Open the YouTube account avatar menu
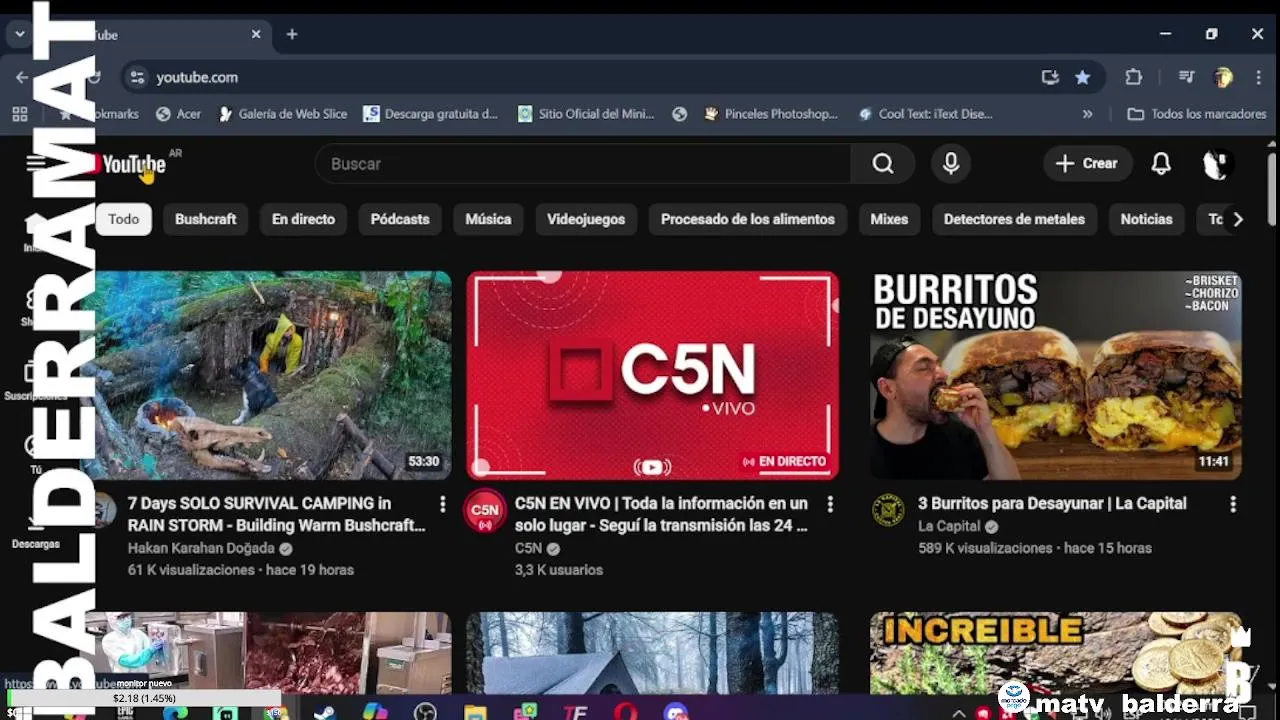Screen dimensions: 1280x720 tap(1216, 164)
